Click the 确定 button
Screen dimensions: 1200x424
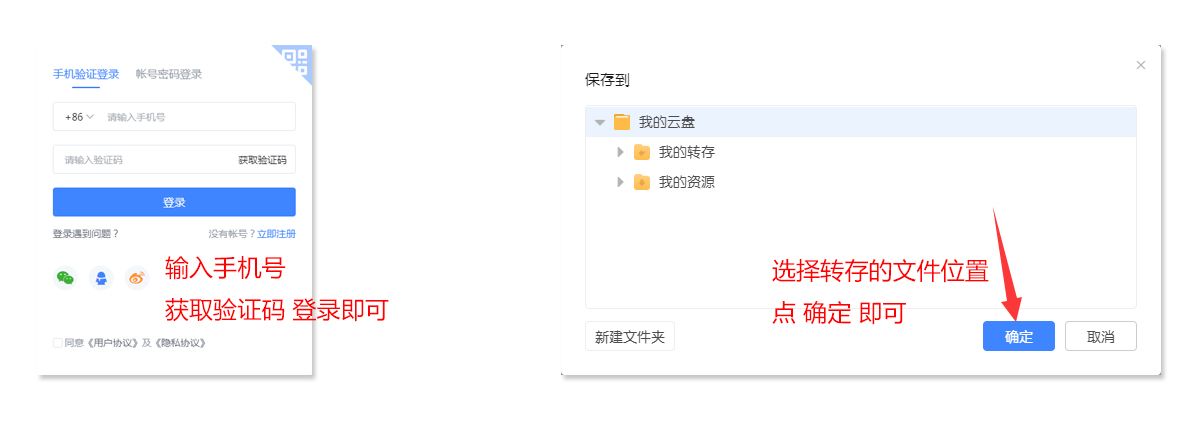[1018, 337]
